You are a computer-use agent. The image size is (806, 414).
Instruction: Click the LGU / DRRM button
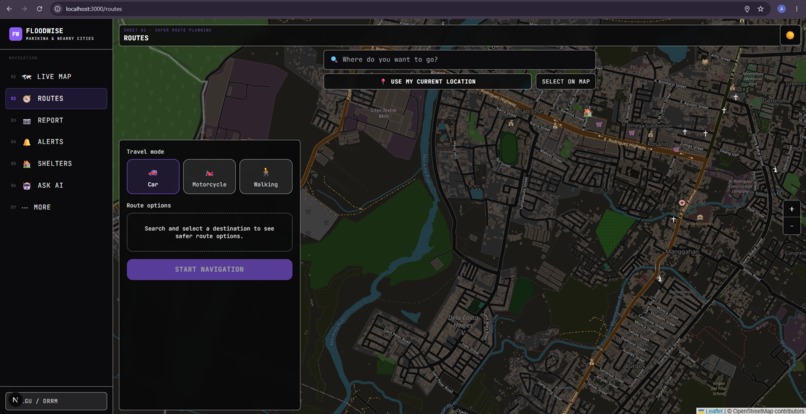pos(56,401)
